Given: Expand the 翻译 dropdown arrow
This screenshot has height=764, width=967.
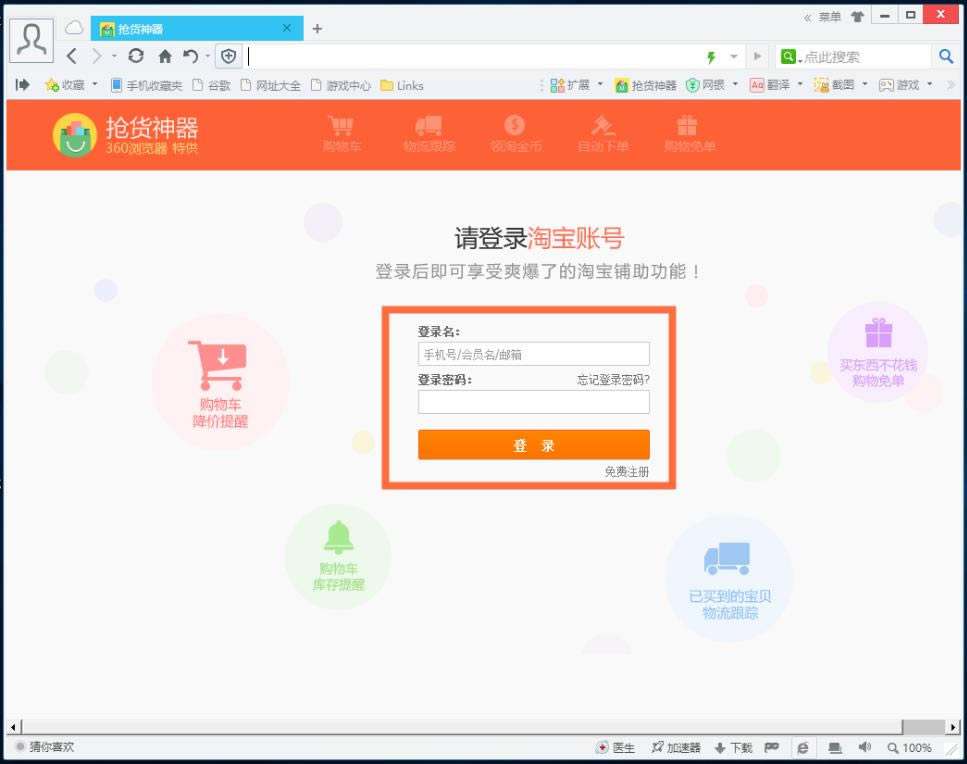Looking at the screenshot, I should pos(800,84).
